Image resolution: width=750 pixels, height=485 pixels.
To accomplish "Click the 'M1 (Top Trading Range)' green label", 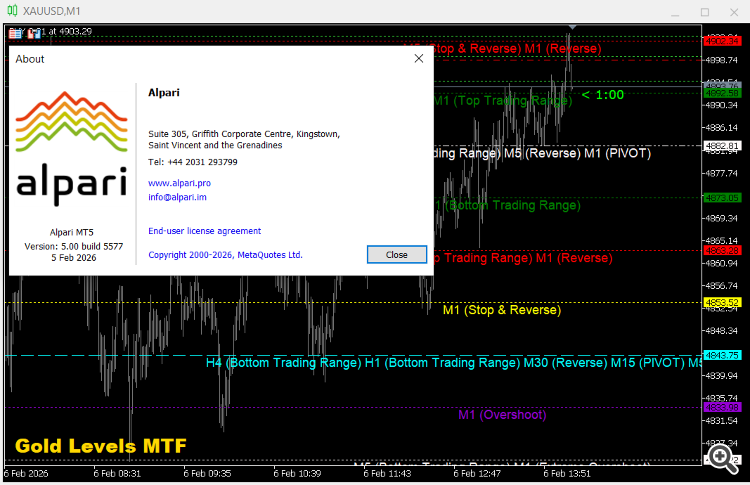I will tap(503, 100).
